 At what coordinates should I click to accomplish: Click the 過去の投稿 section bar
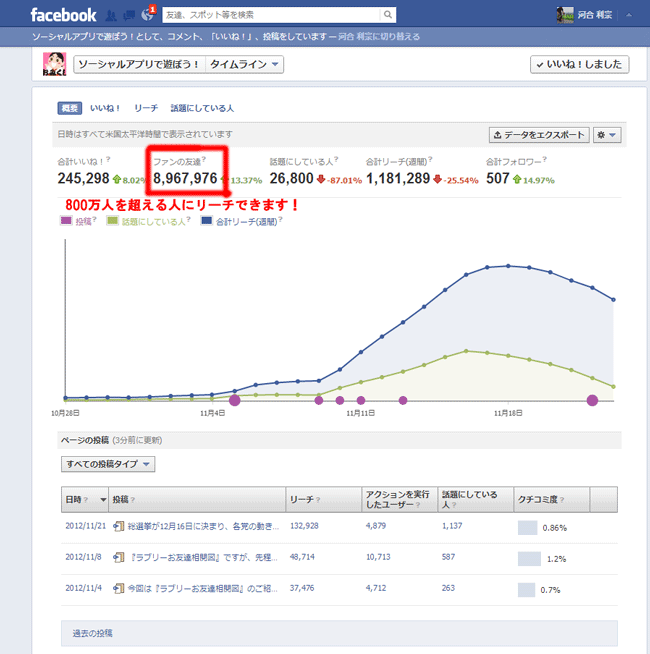coord(339,633)
